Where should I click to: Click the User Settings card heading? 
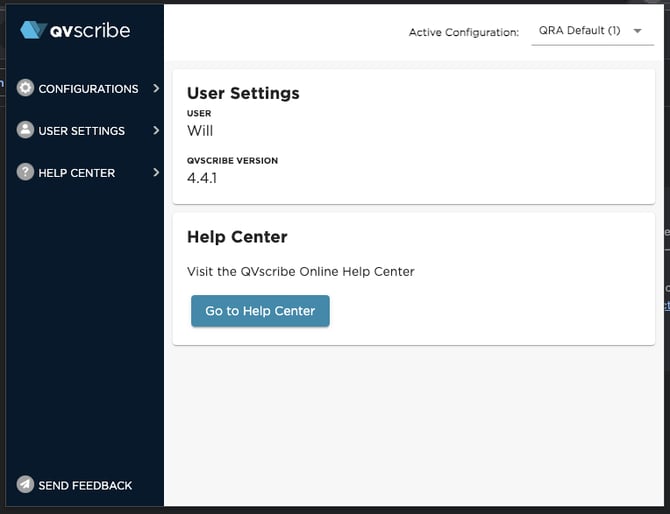point(243,93)
